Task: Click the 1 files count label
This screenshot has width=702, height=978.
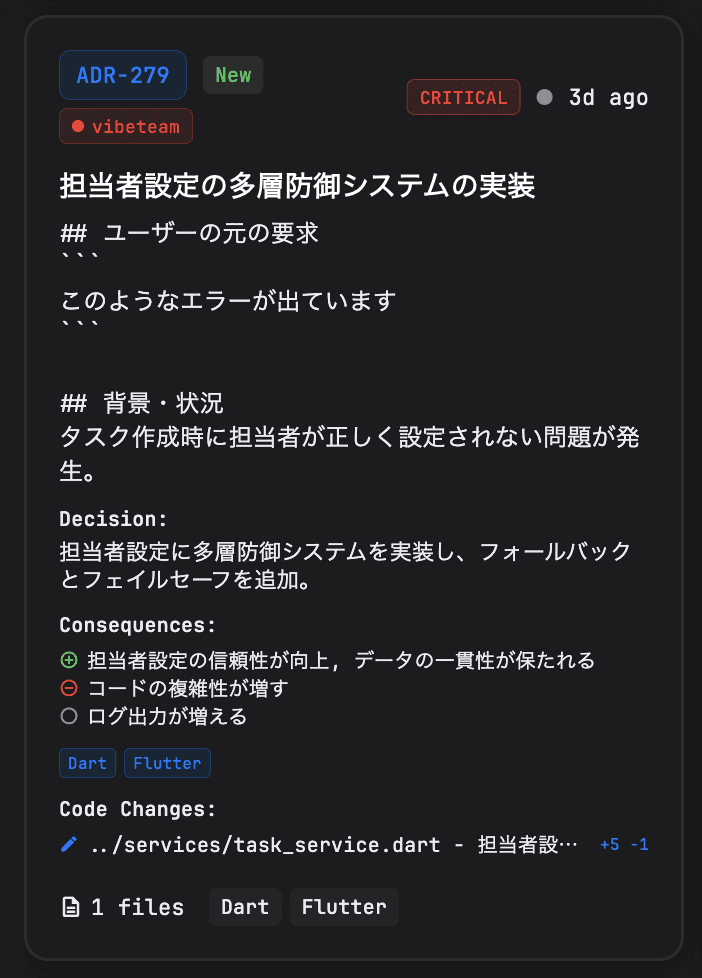Action: pos(137,908)
